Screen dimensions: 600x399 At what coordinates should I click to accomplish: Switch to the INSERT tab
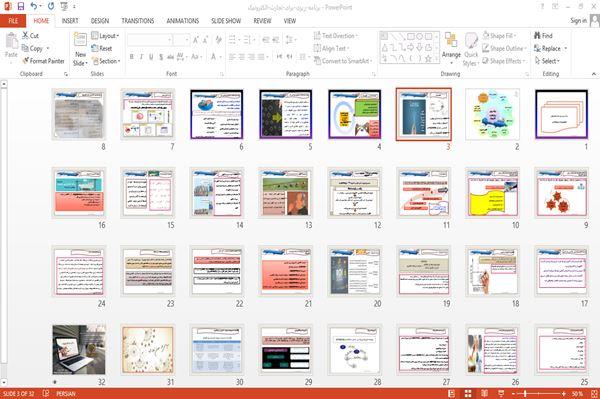(70, 21)
